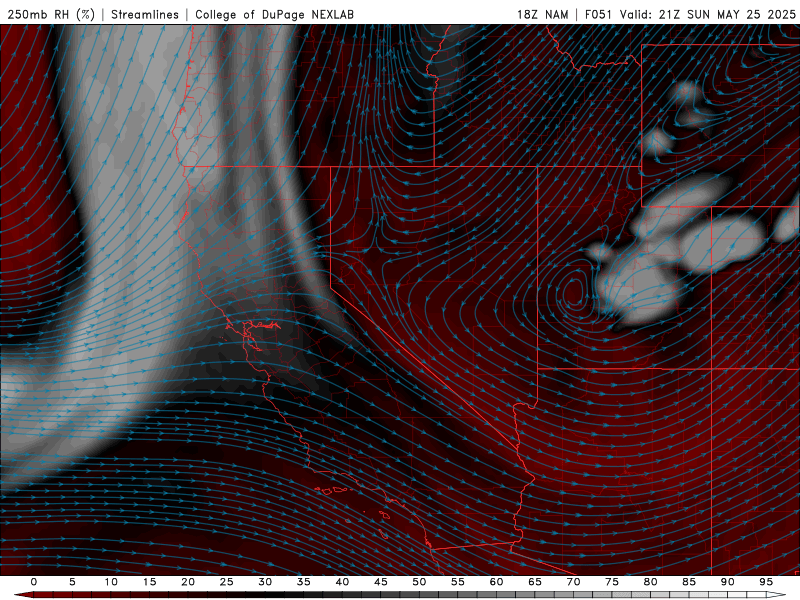
Task: Click the "College of DuPage NEXLAB" text
Action: [274, 14]
